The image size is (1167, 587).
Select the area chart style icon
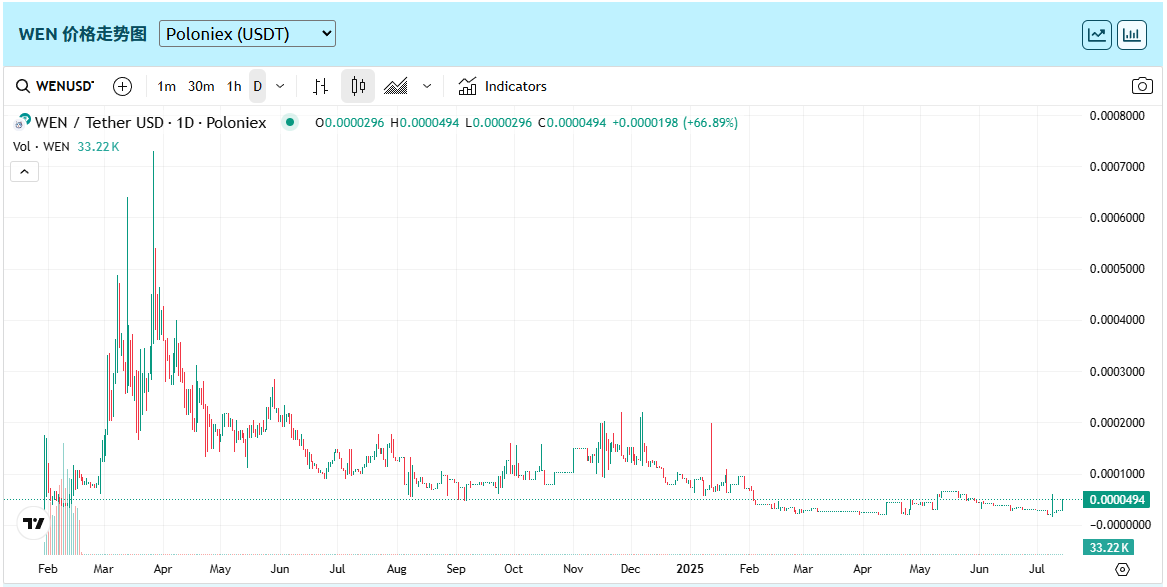[395, 86]
